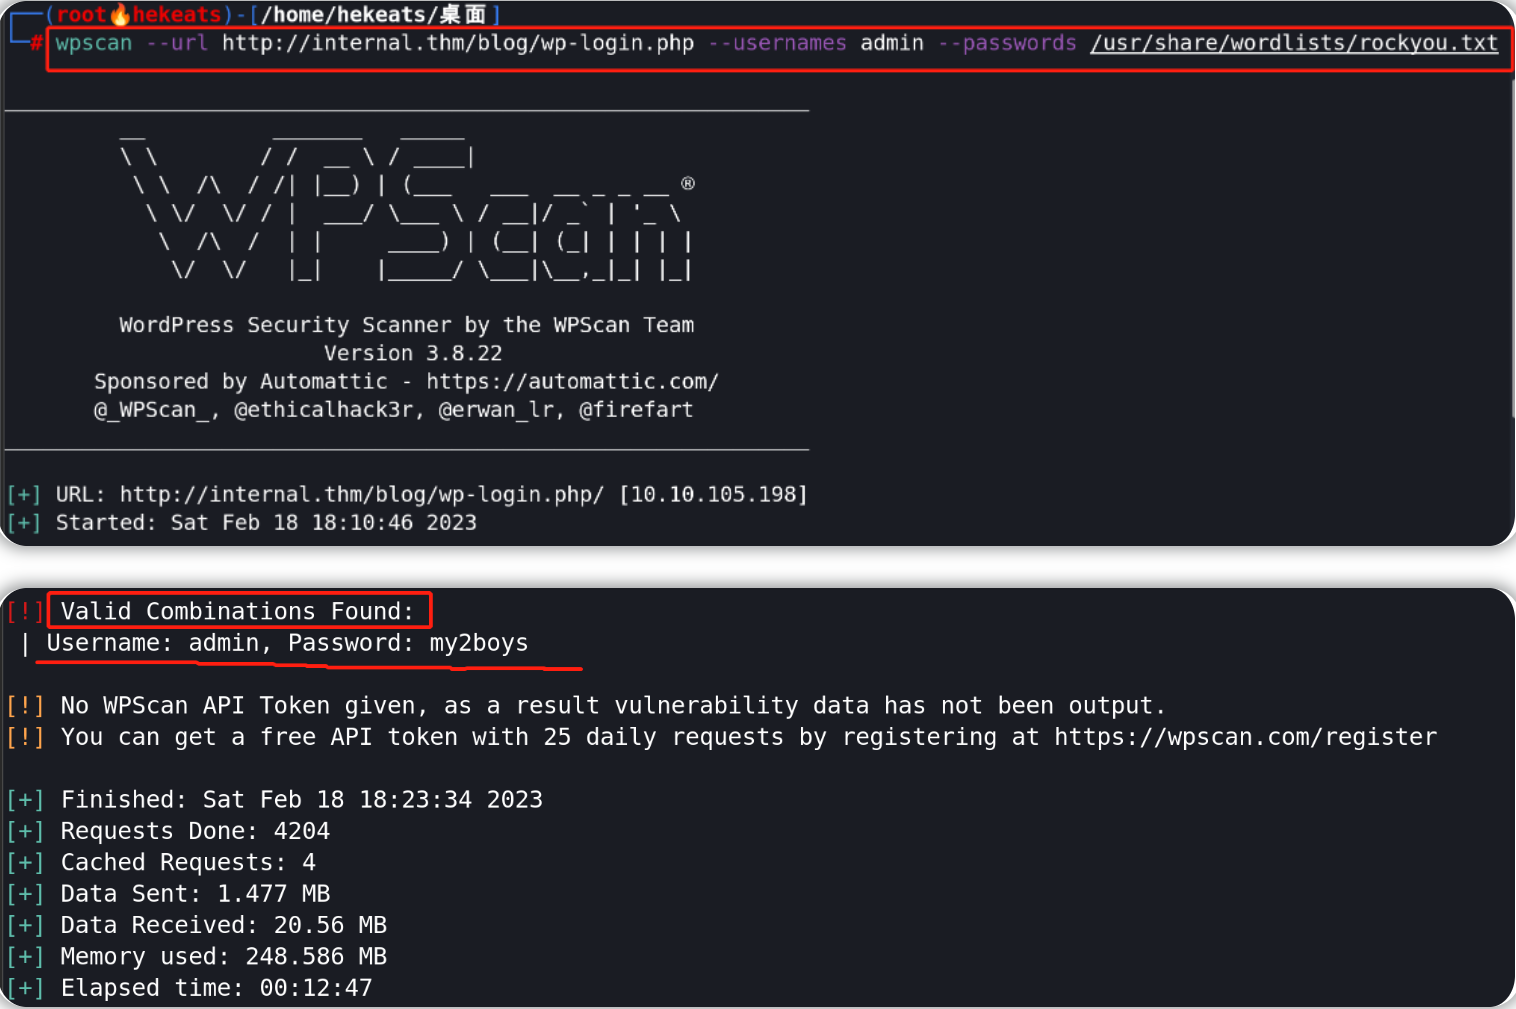Open the https://wpscan.com/register link
This screenshot has width=1516, height=1009.
1246,737
